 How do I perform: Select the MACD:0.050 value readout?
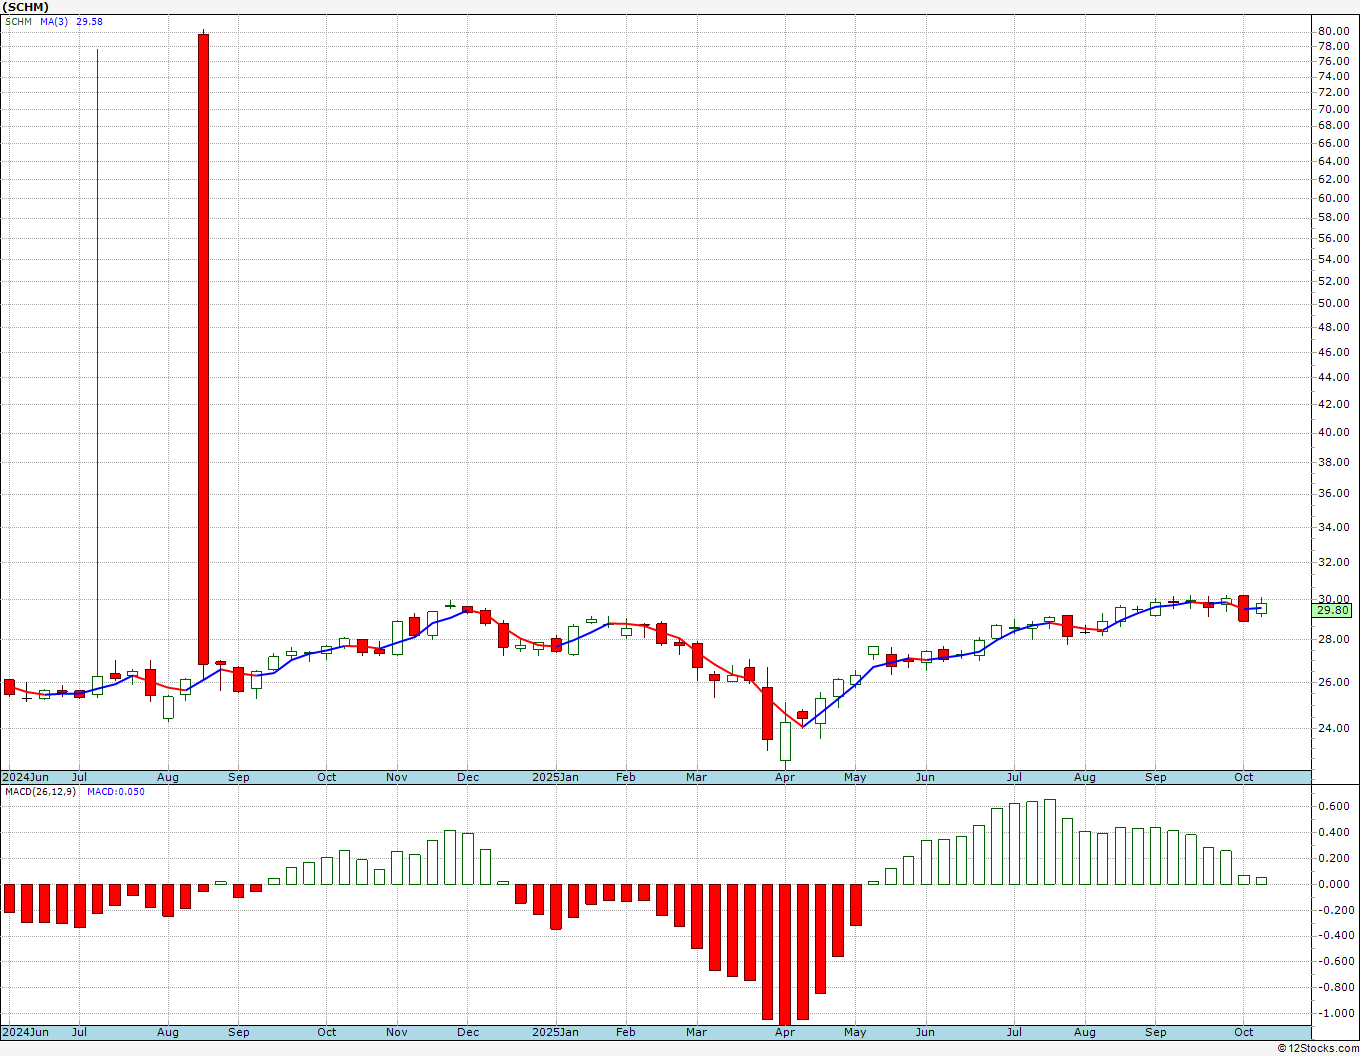click(115, 792)
